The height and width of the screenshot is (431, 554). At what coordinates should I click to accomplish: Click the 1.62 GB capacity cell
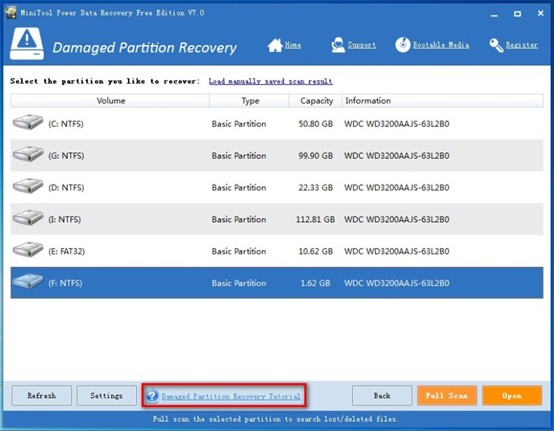point(315,283)
